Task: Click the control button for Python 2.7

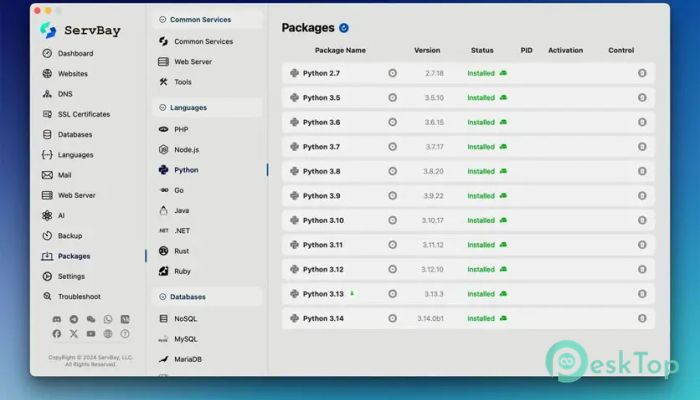Action: click(642, 73)
